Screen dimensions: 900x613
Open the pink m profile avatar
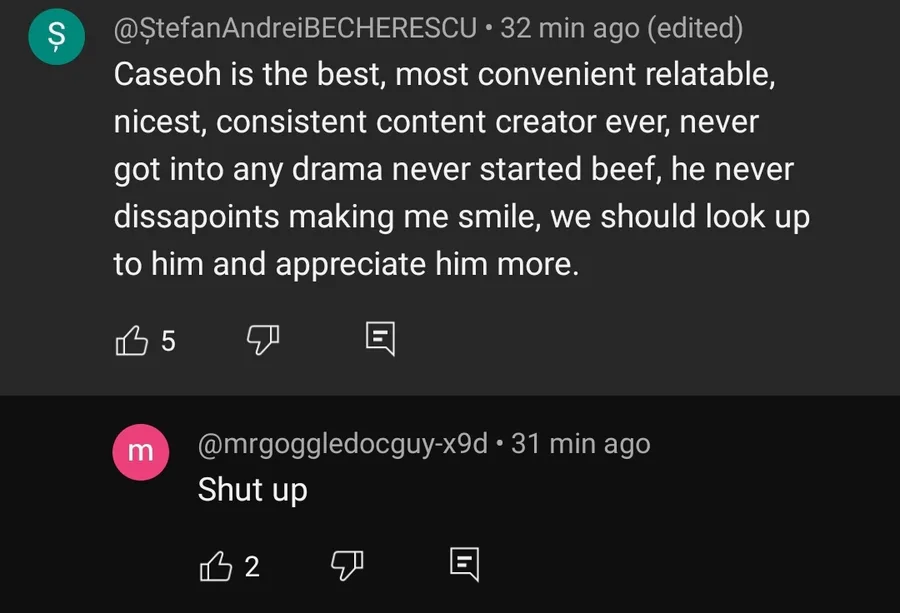(139, 452)
